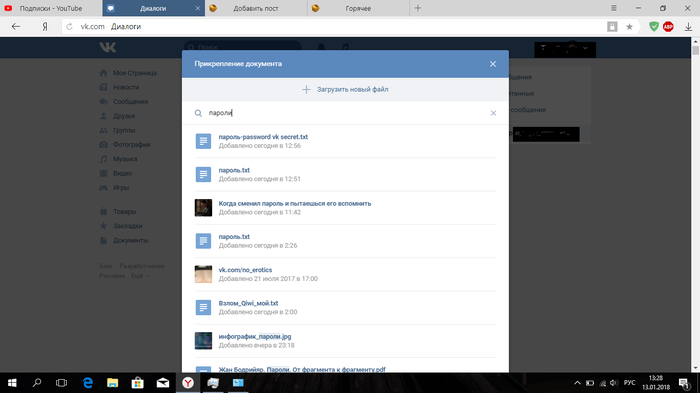Open Yandex Browser from the taskbar
Screen dimensions: 700x393
click(188, 383)
